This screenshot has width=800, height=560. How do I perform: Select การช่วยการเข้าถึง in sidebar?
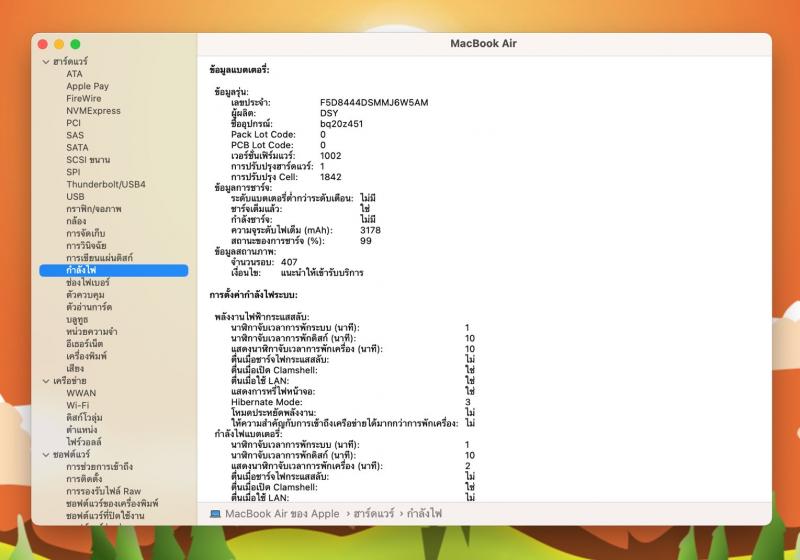click(x=99, y=467)
